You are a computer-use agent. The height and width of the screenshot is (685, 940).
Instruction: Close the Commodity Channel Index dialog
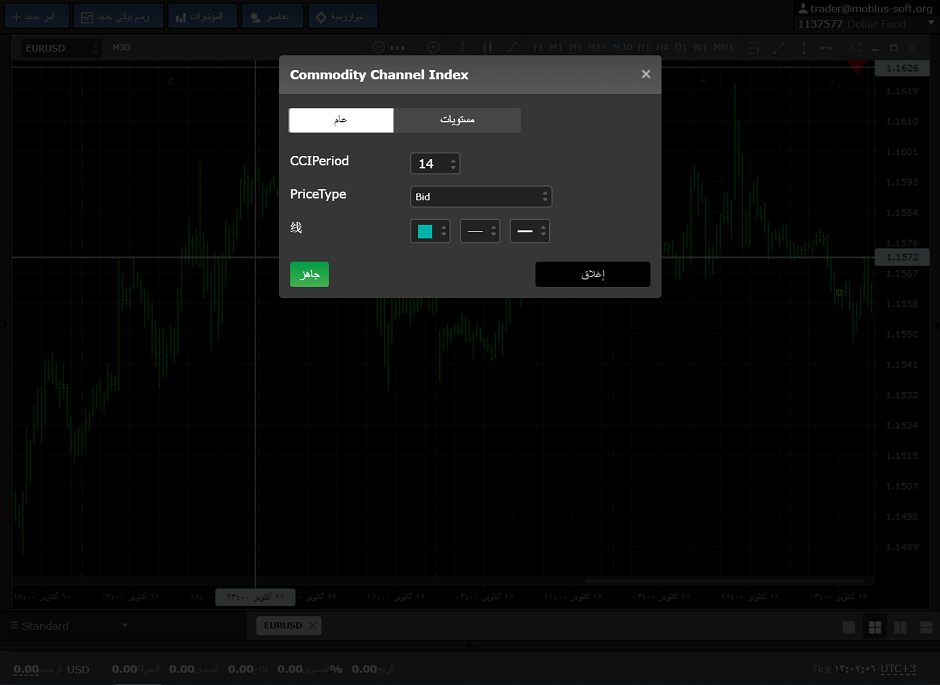point(646,74)
